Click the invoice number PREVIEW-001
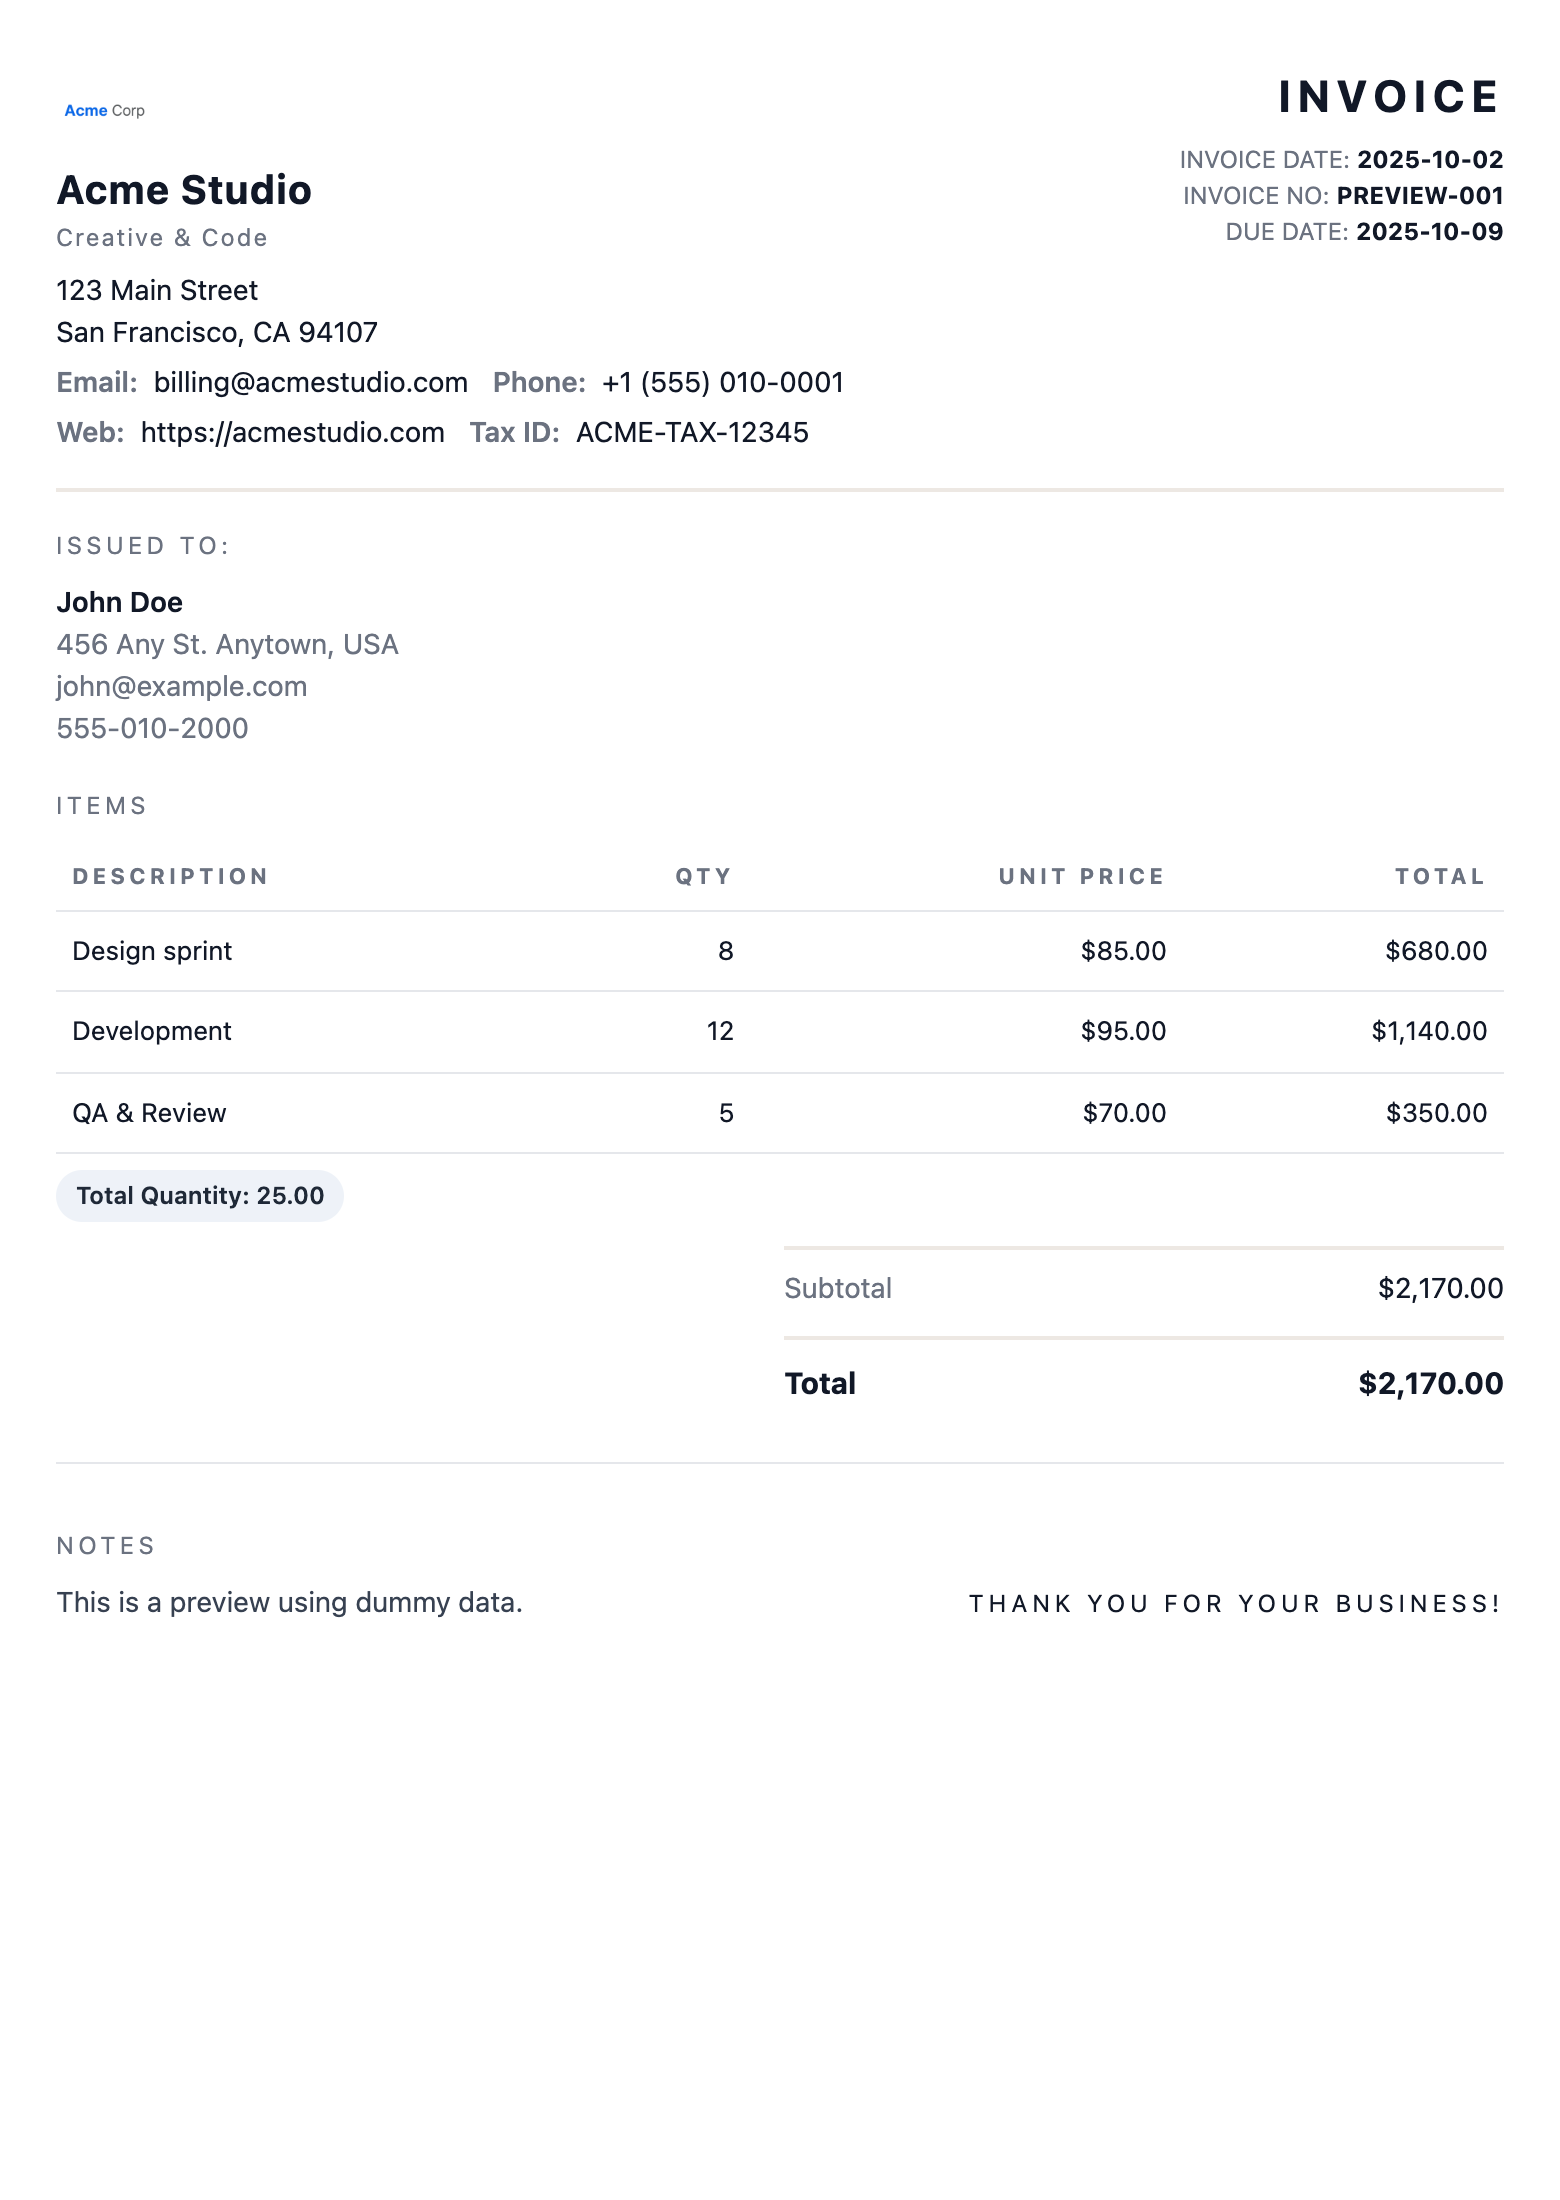 (x=1419, y=196)
